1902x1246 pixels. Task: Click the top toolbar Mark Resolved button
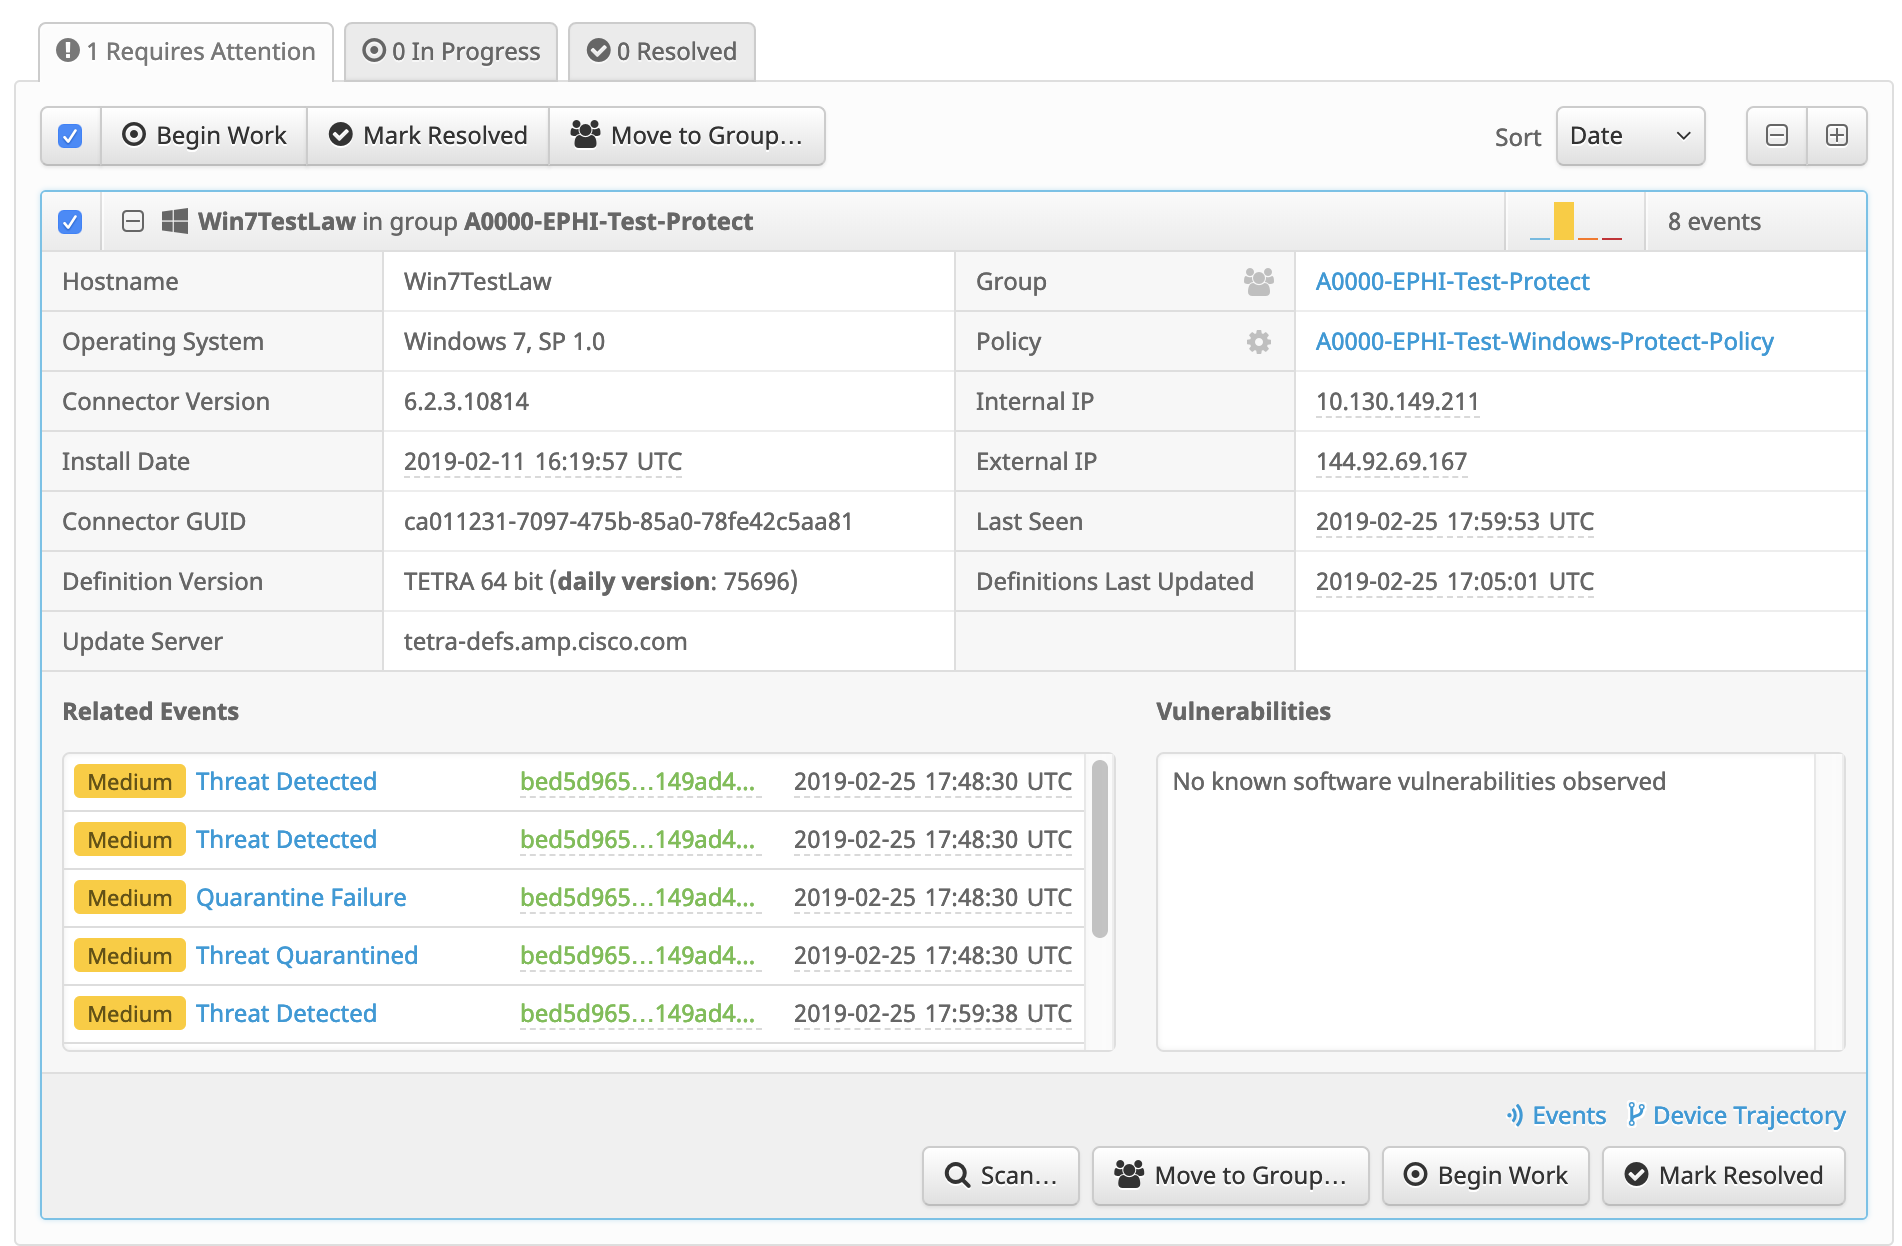(428, 136)
